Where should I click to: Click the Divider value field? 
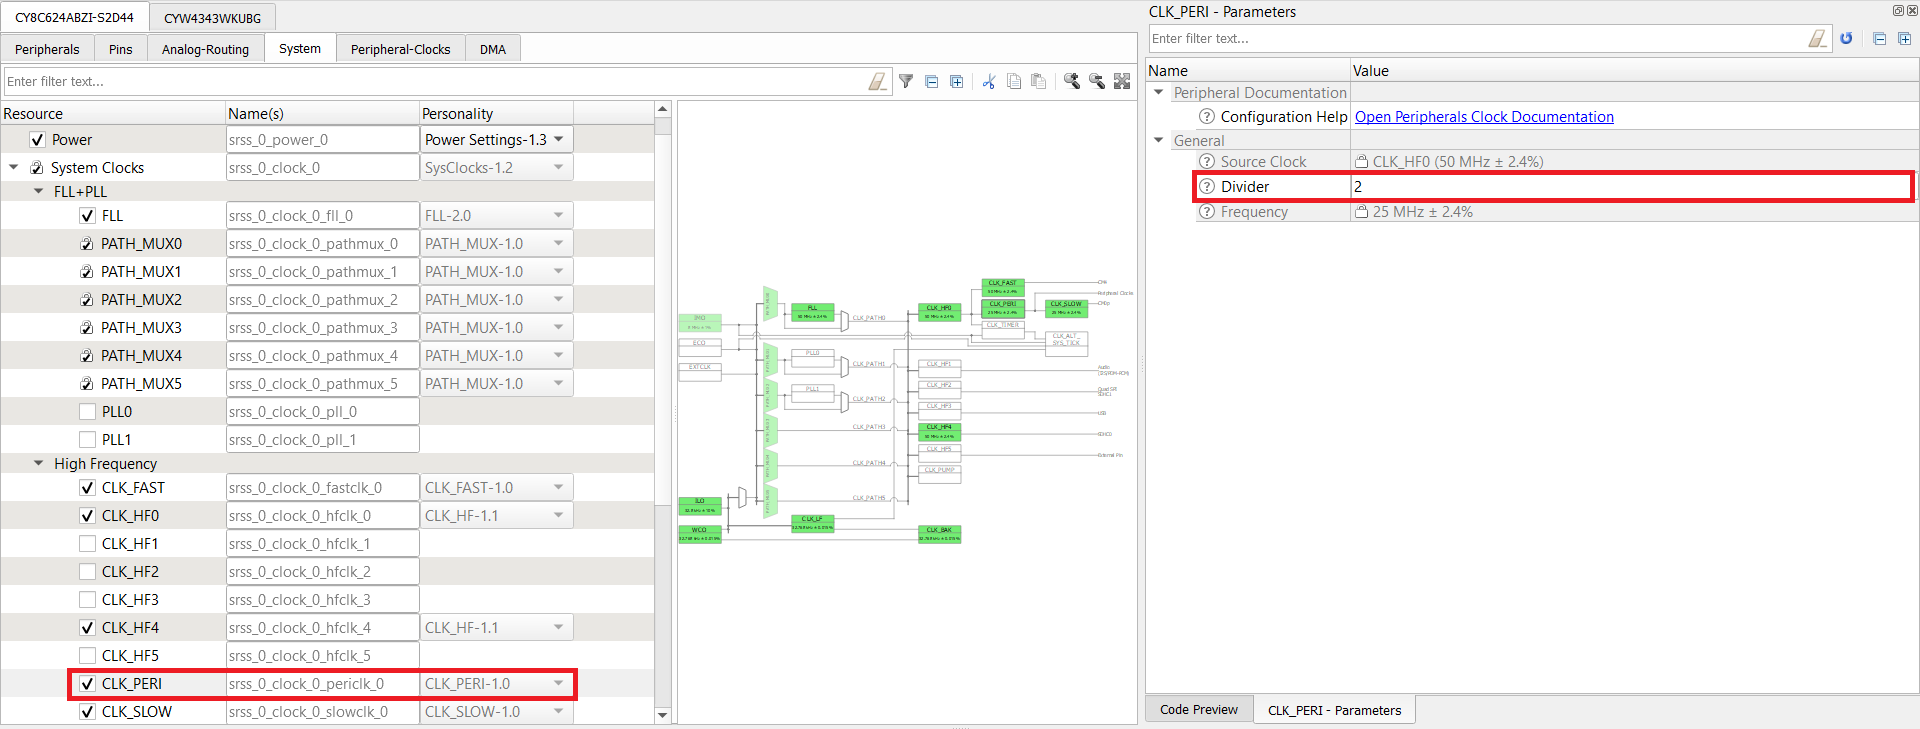pos(1630,187)
